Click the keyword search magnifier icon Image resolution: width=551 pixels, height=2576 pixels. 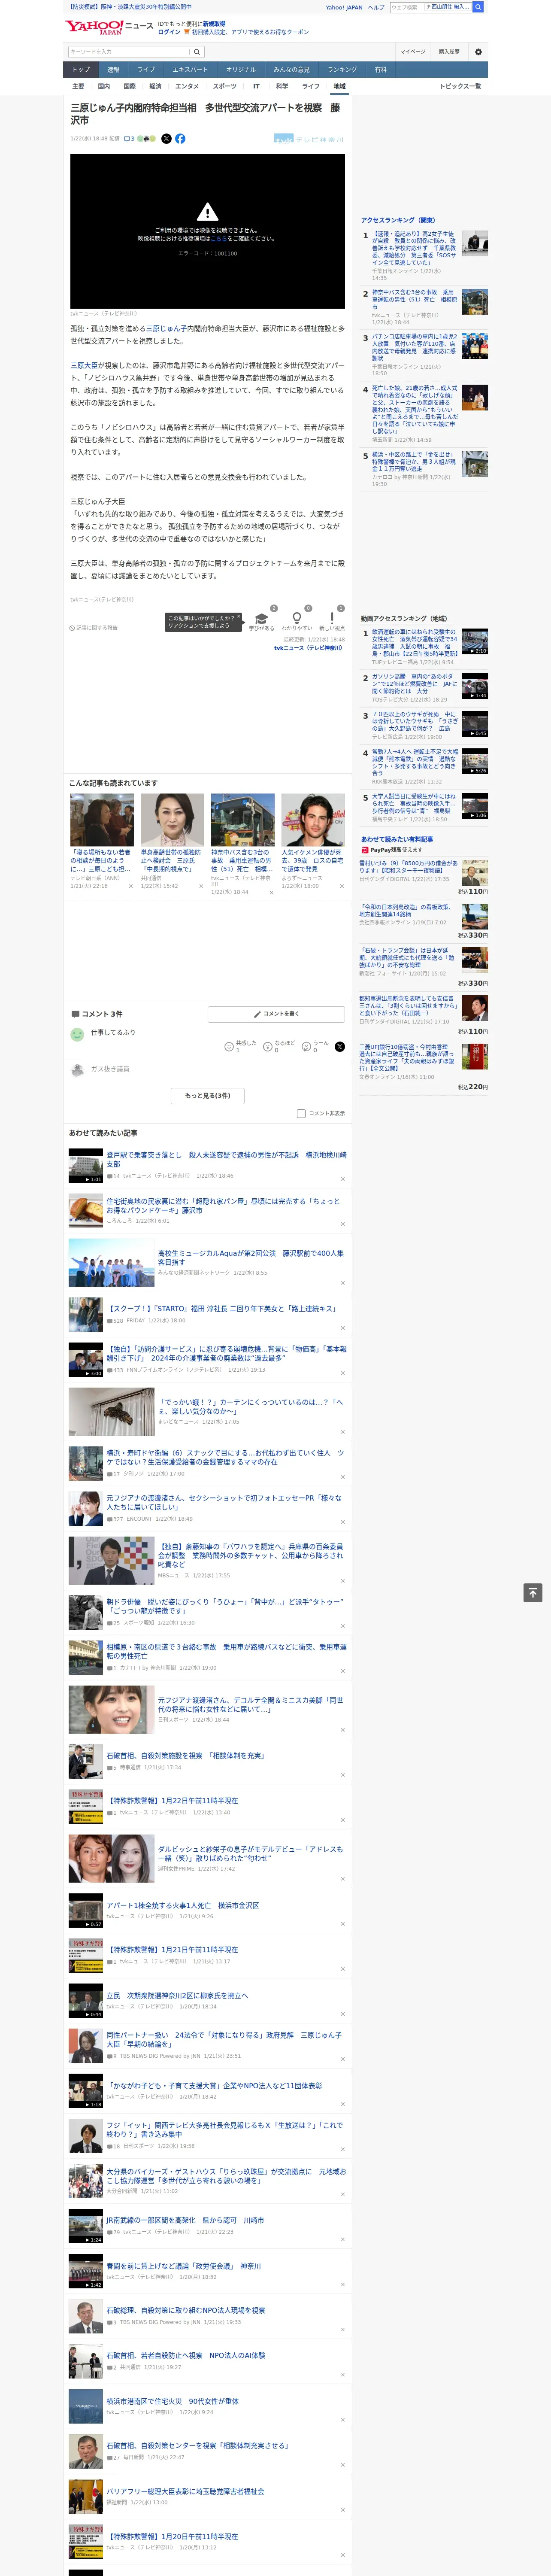(197, 52)
